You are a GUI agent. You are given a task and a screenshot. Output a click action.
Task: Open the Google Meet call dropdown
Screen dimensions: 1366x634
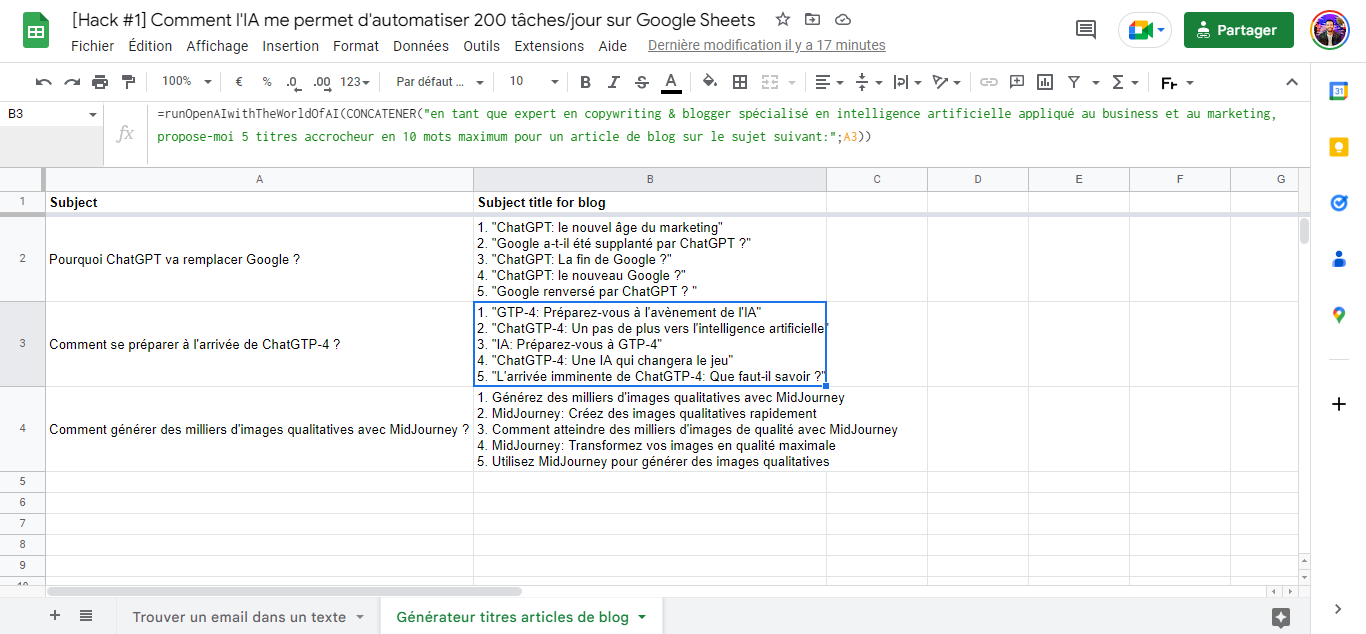click(x=1146, y=30)
